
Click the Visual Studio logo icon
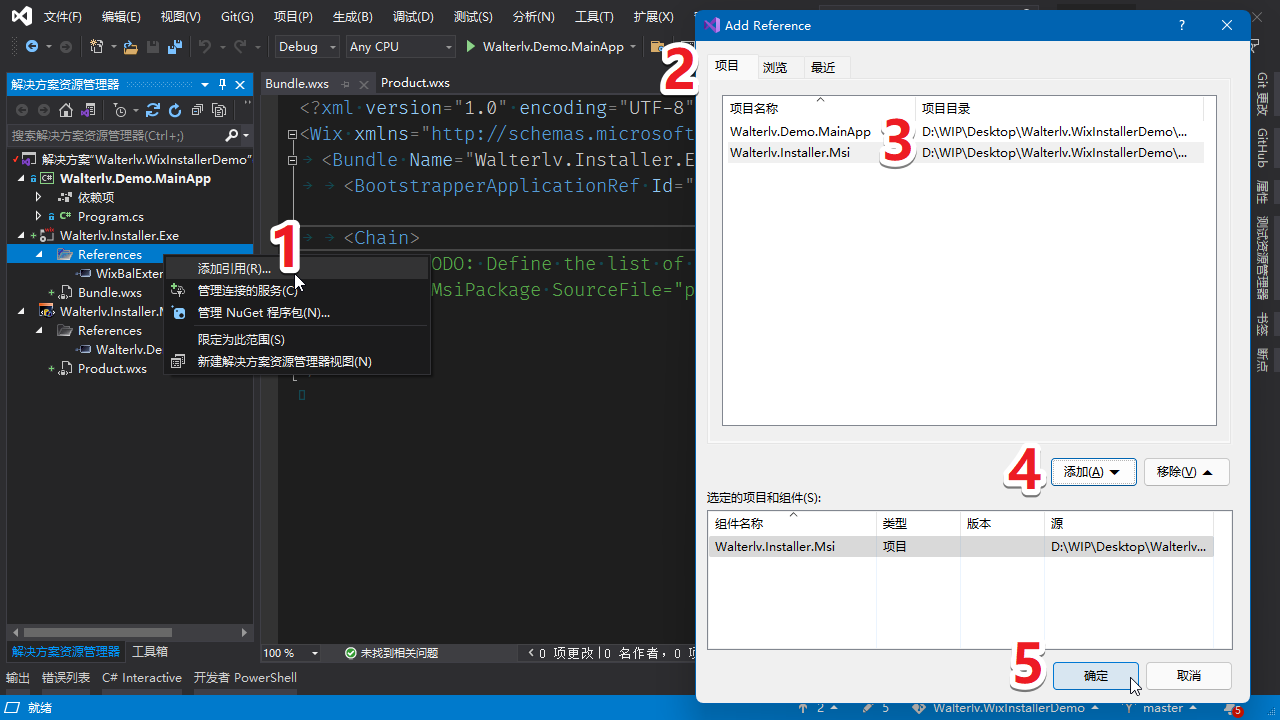pos(21,16)
